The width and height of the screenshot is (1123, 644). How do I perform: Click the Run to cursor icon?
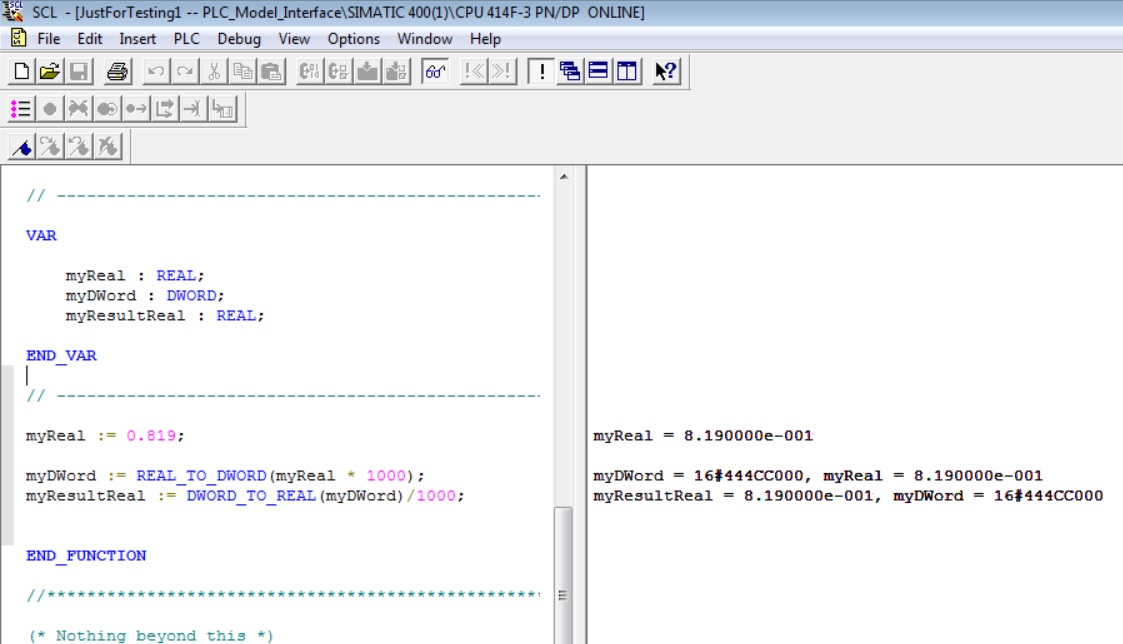(x=193, y=109)
